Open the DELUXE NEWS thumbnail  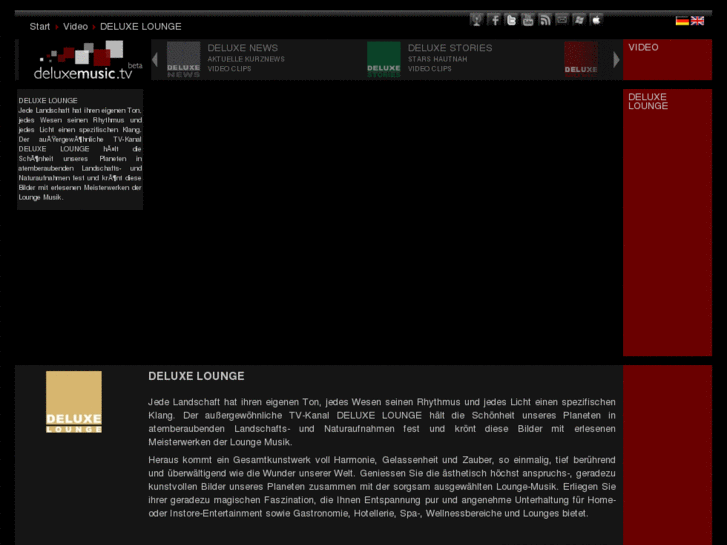coord(184,60)
